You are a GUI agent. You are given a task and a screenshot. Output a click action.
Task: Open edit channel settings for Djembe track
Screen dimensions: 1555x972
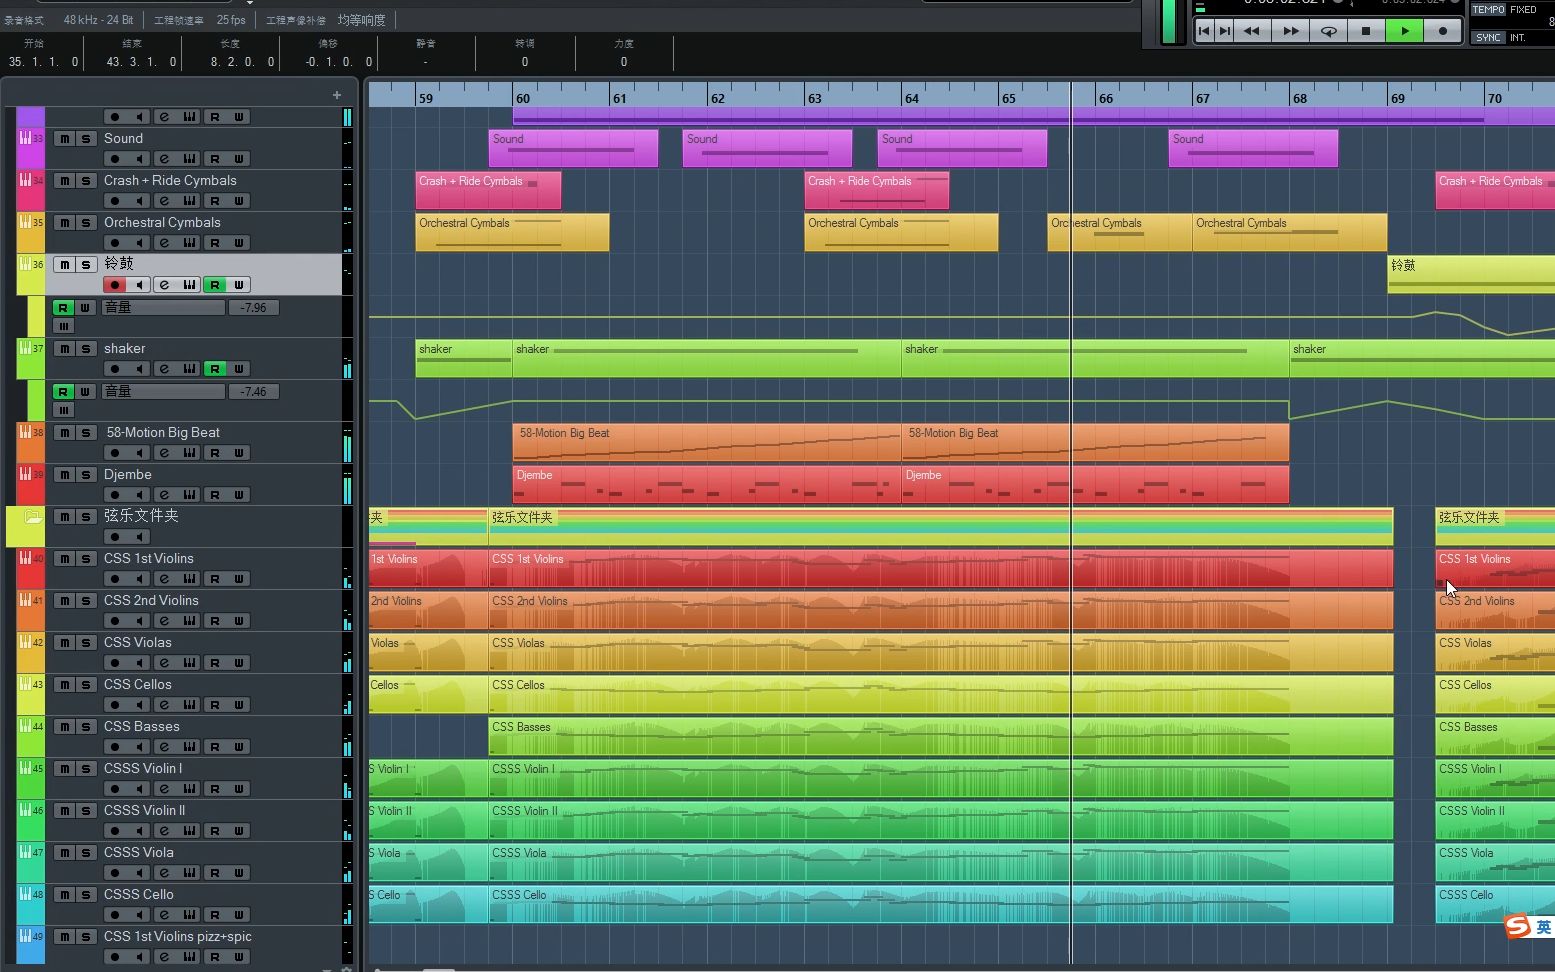pyautogui.click(x=164, y=495)
